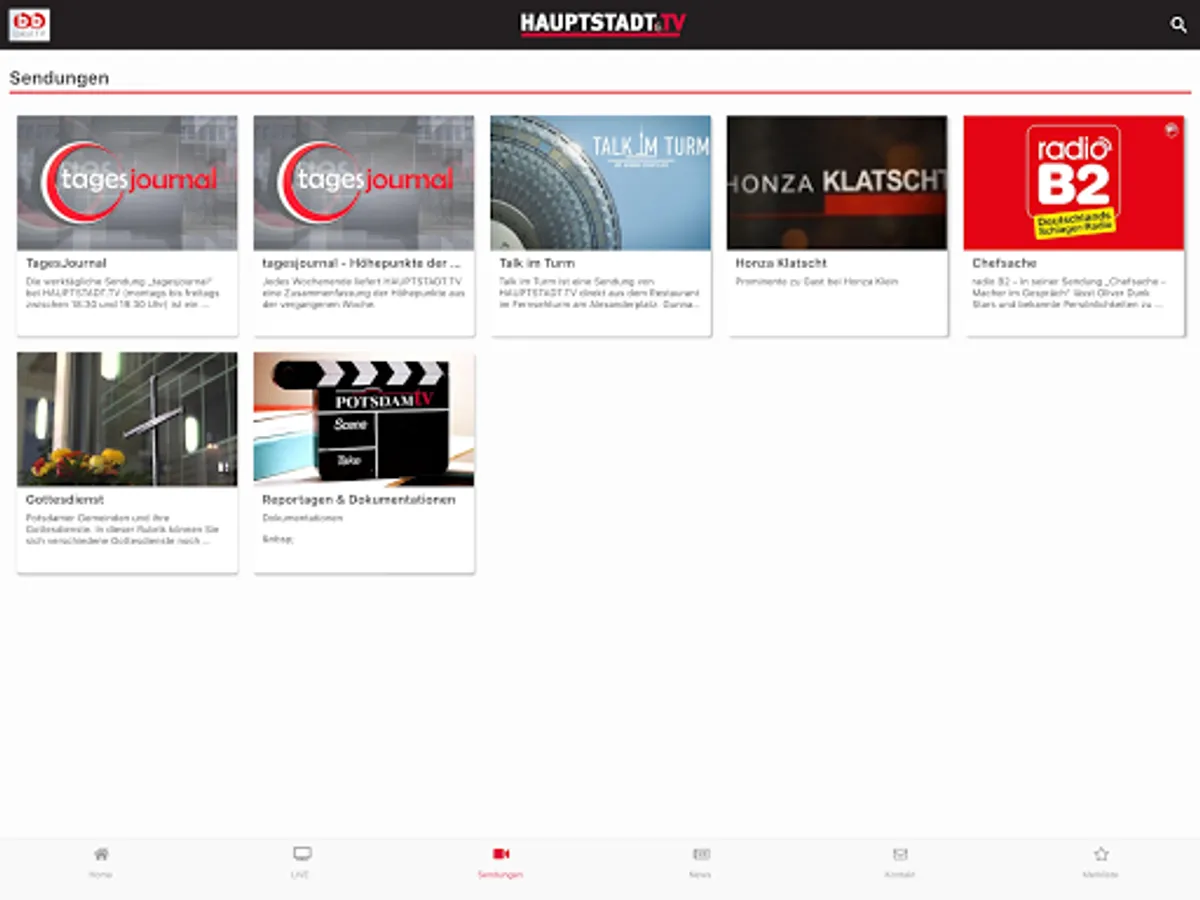
Task: Click the 'Talk im Turm' title
Action: click(x=537, y=264)
